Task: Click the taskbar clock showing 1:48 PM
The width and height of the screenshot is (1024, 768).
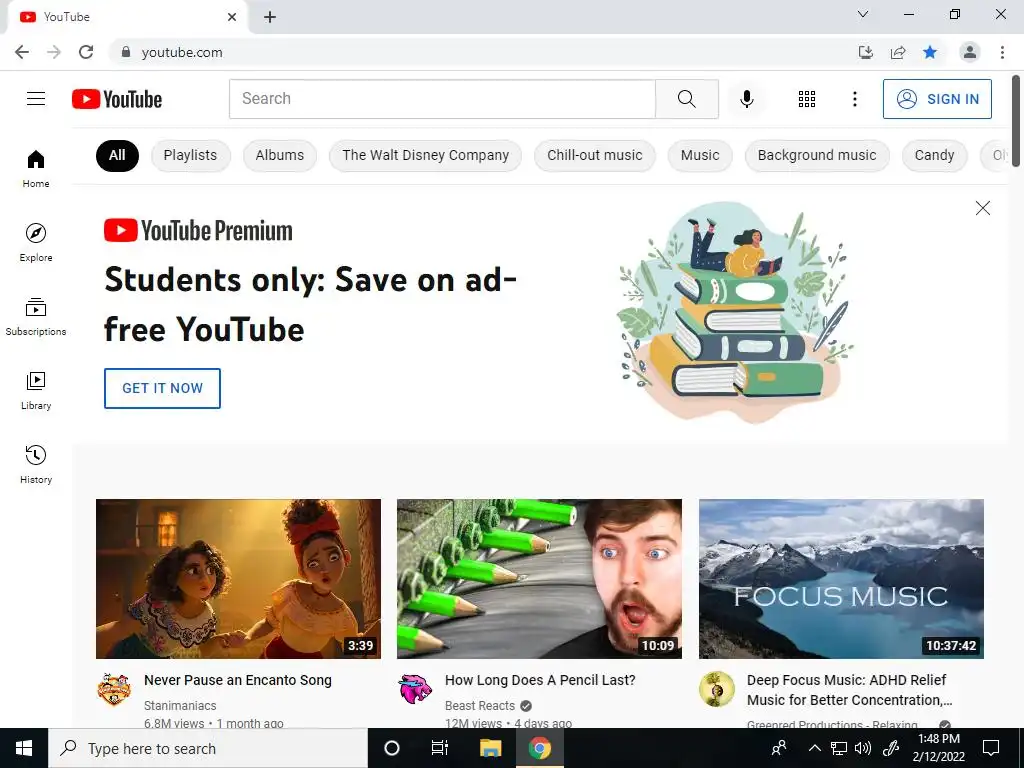Action: [938, 748]
